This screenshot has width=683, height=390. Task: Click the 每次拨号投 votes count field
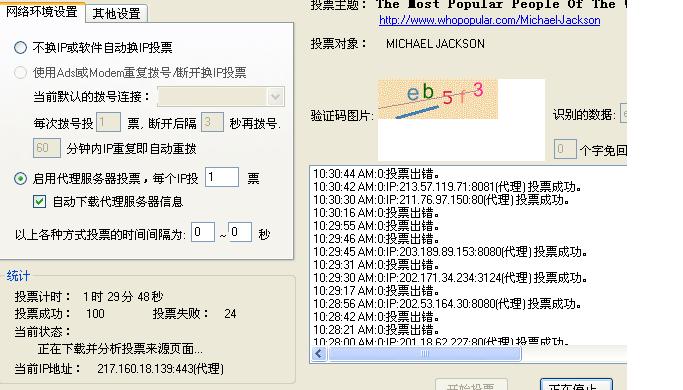click(x=108, y=122)
